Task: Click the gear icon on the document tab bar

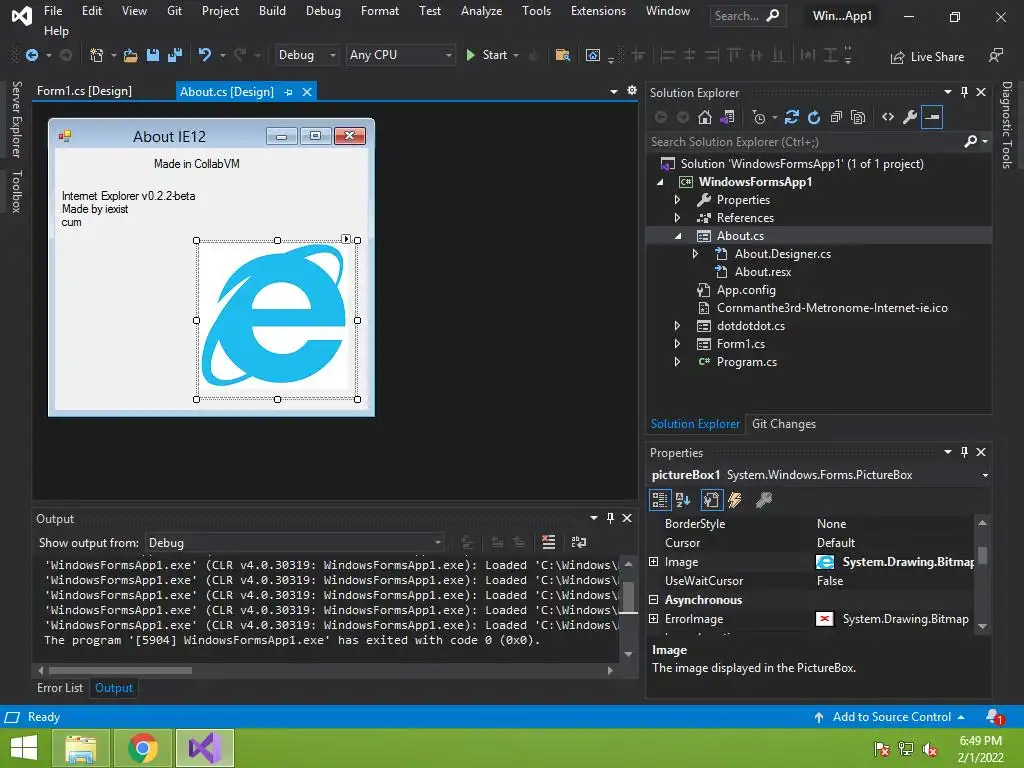Action: (x=632, y=91)
